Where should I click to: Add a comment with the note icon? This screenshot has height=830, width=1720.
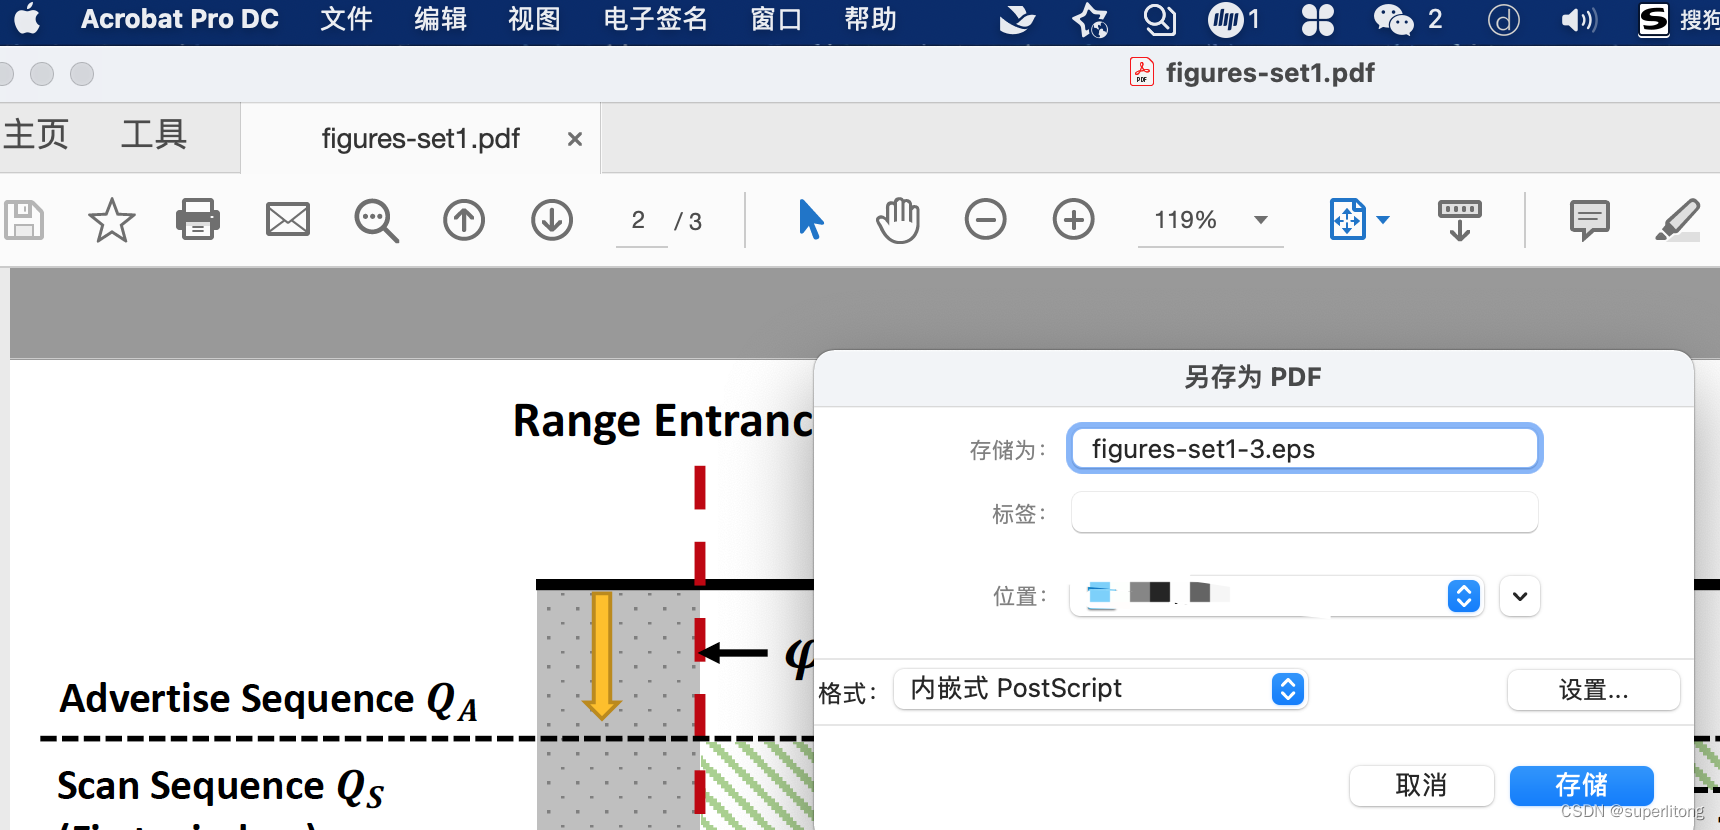click(1590, 220)
